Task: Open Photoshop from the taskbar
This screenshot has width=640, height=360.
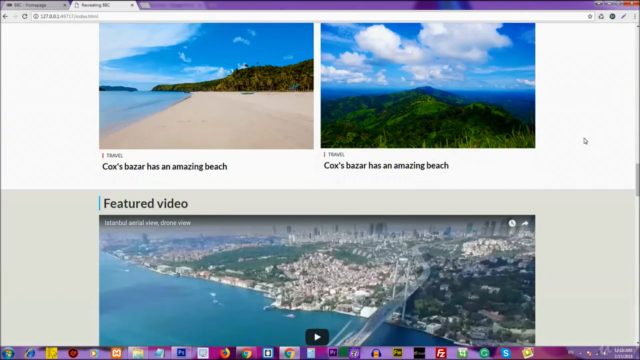Action: 181,353
